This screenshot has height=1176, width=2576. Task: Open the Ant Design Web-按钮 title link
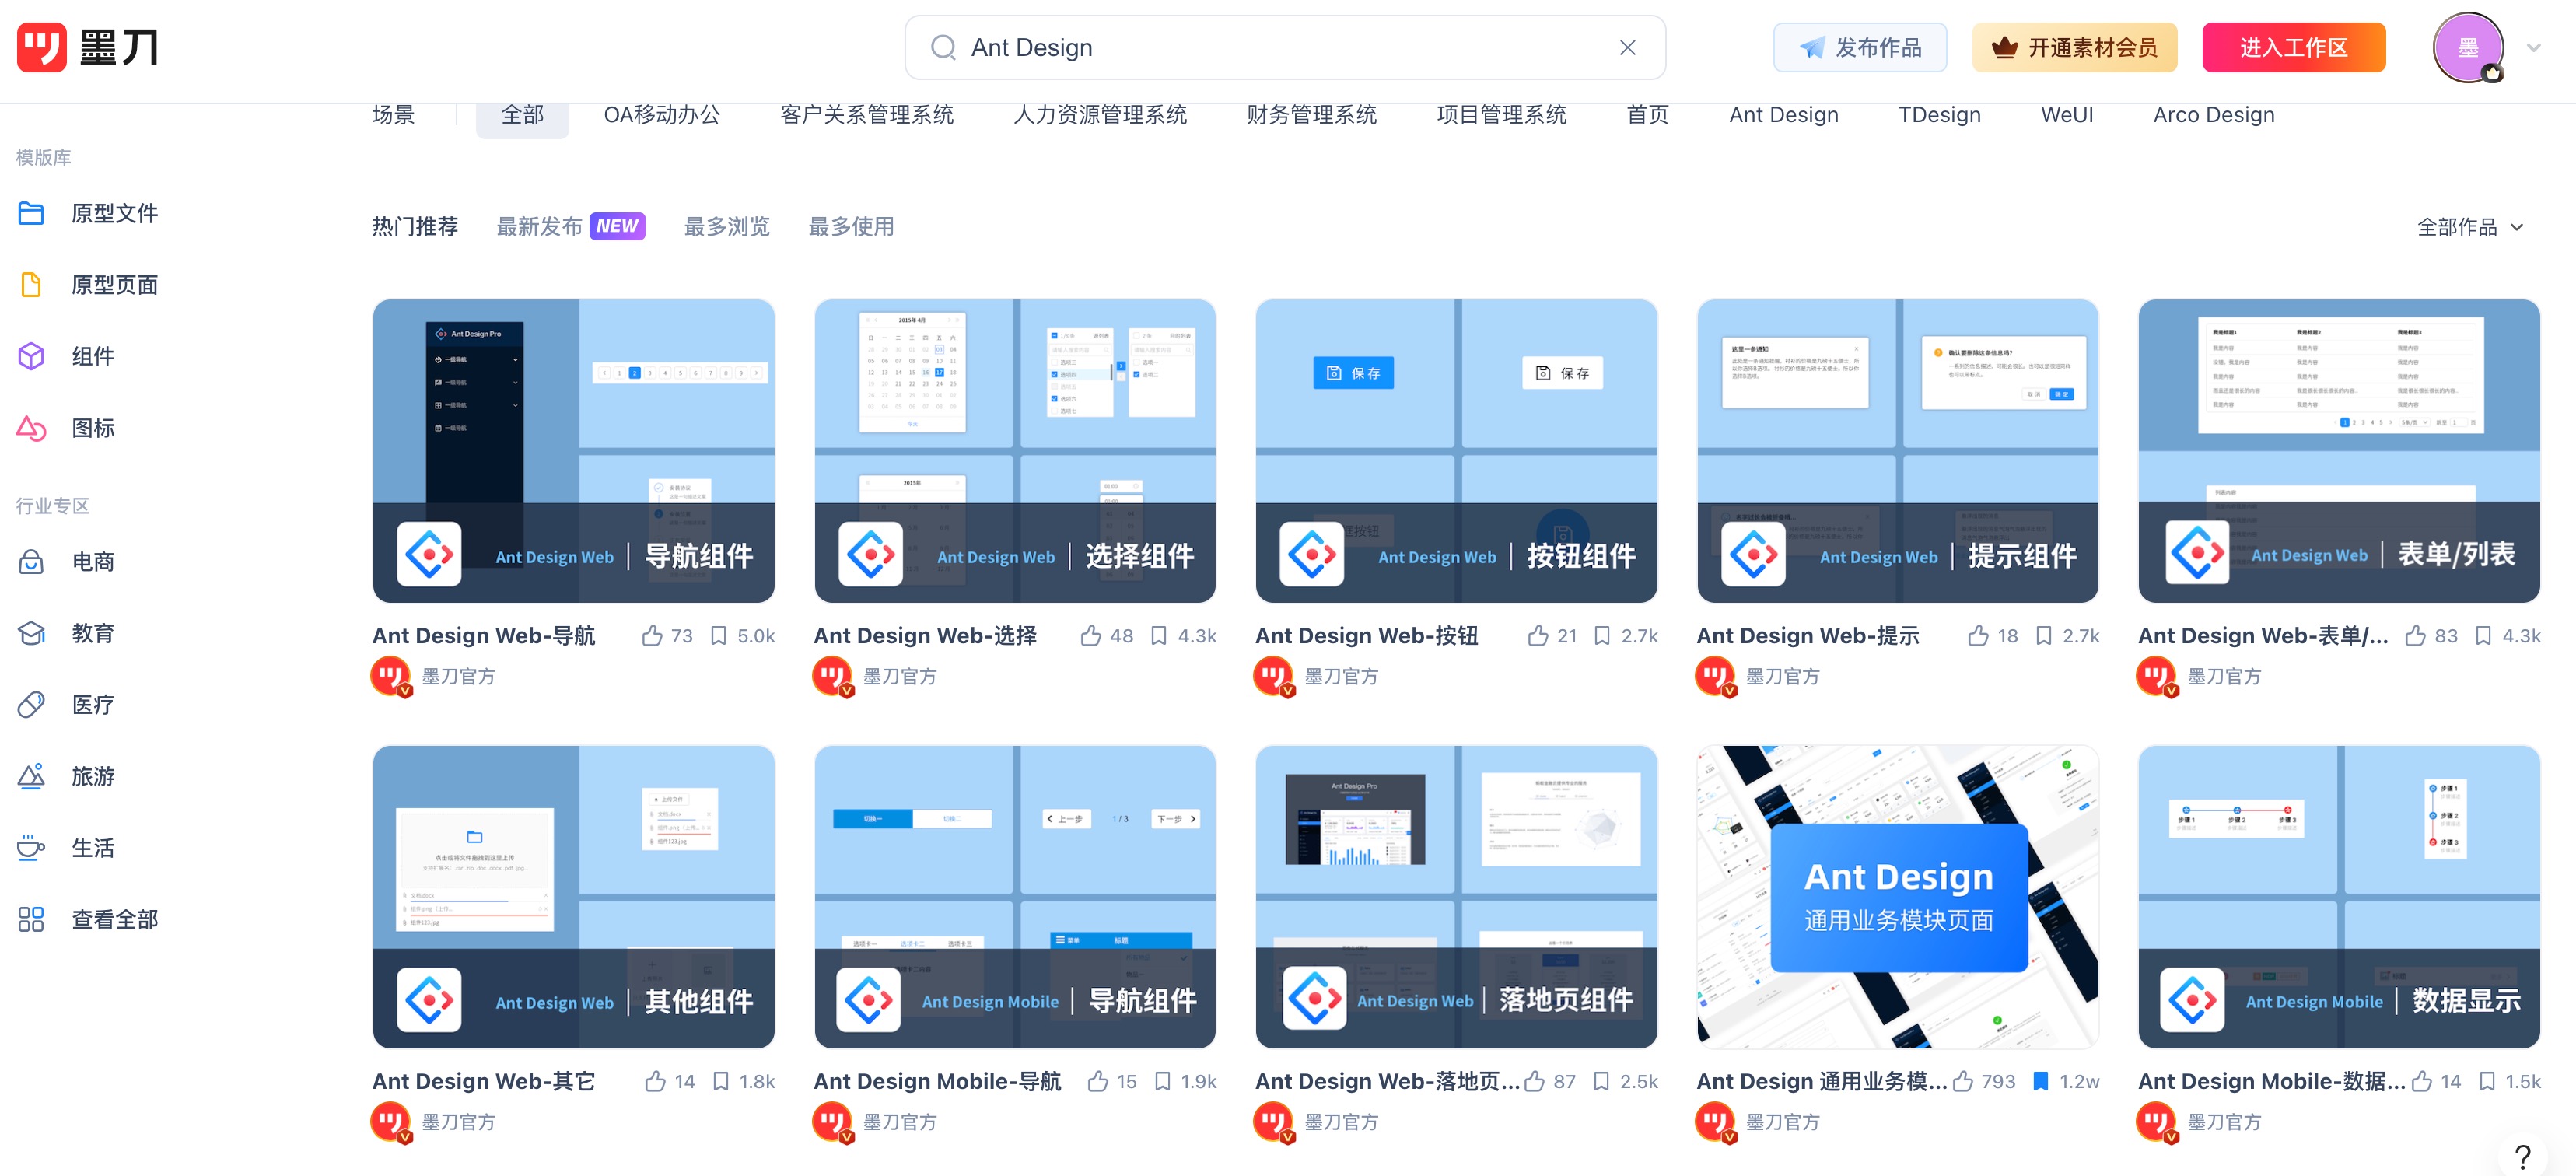1366,636
